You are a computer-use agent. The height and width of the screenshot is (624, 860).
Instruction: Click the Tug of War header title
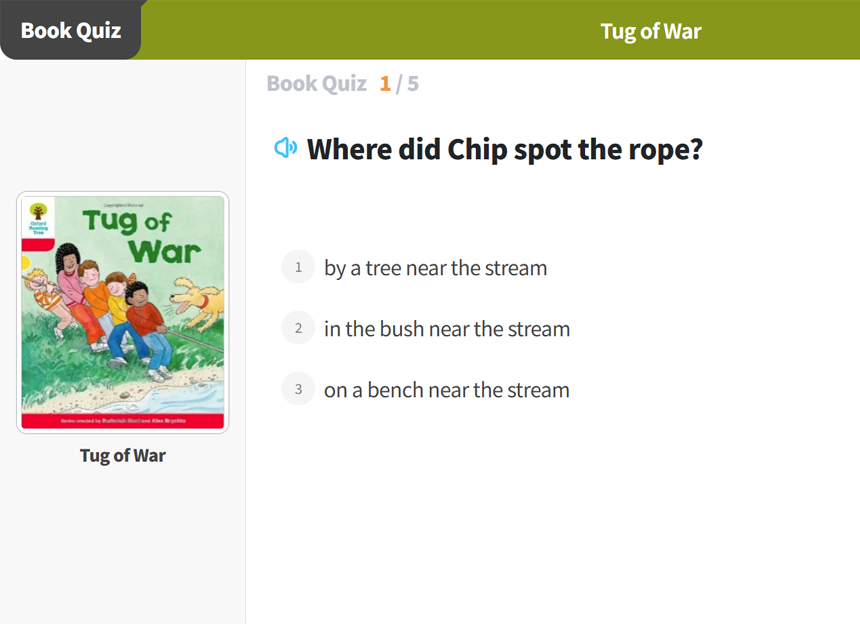[x=650, y=31]
